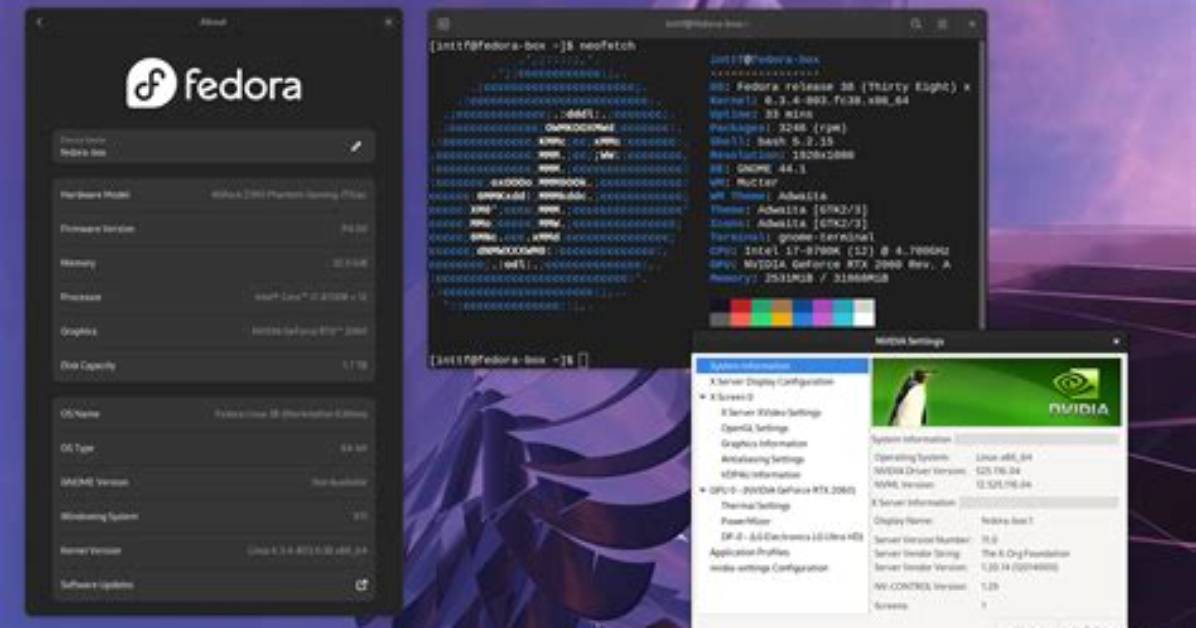Viewport: 1196px width, 628px height.
Task: Select OpenGL Settings in NVIDIA tree
Action: (x=754, y=428)
